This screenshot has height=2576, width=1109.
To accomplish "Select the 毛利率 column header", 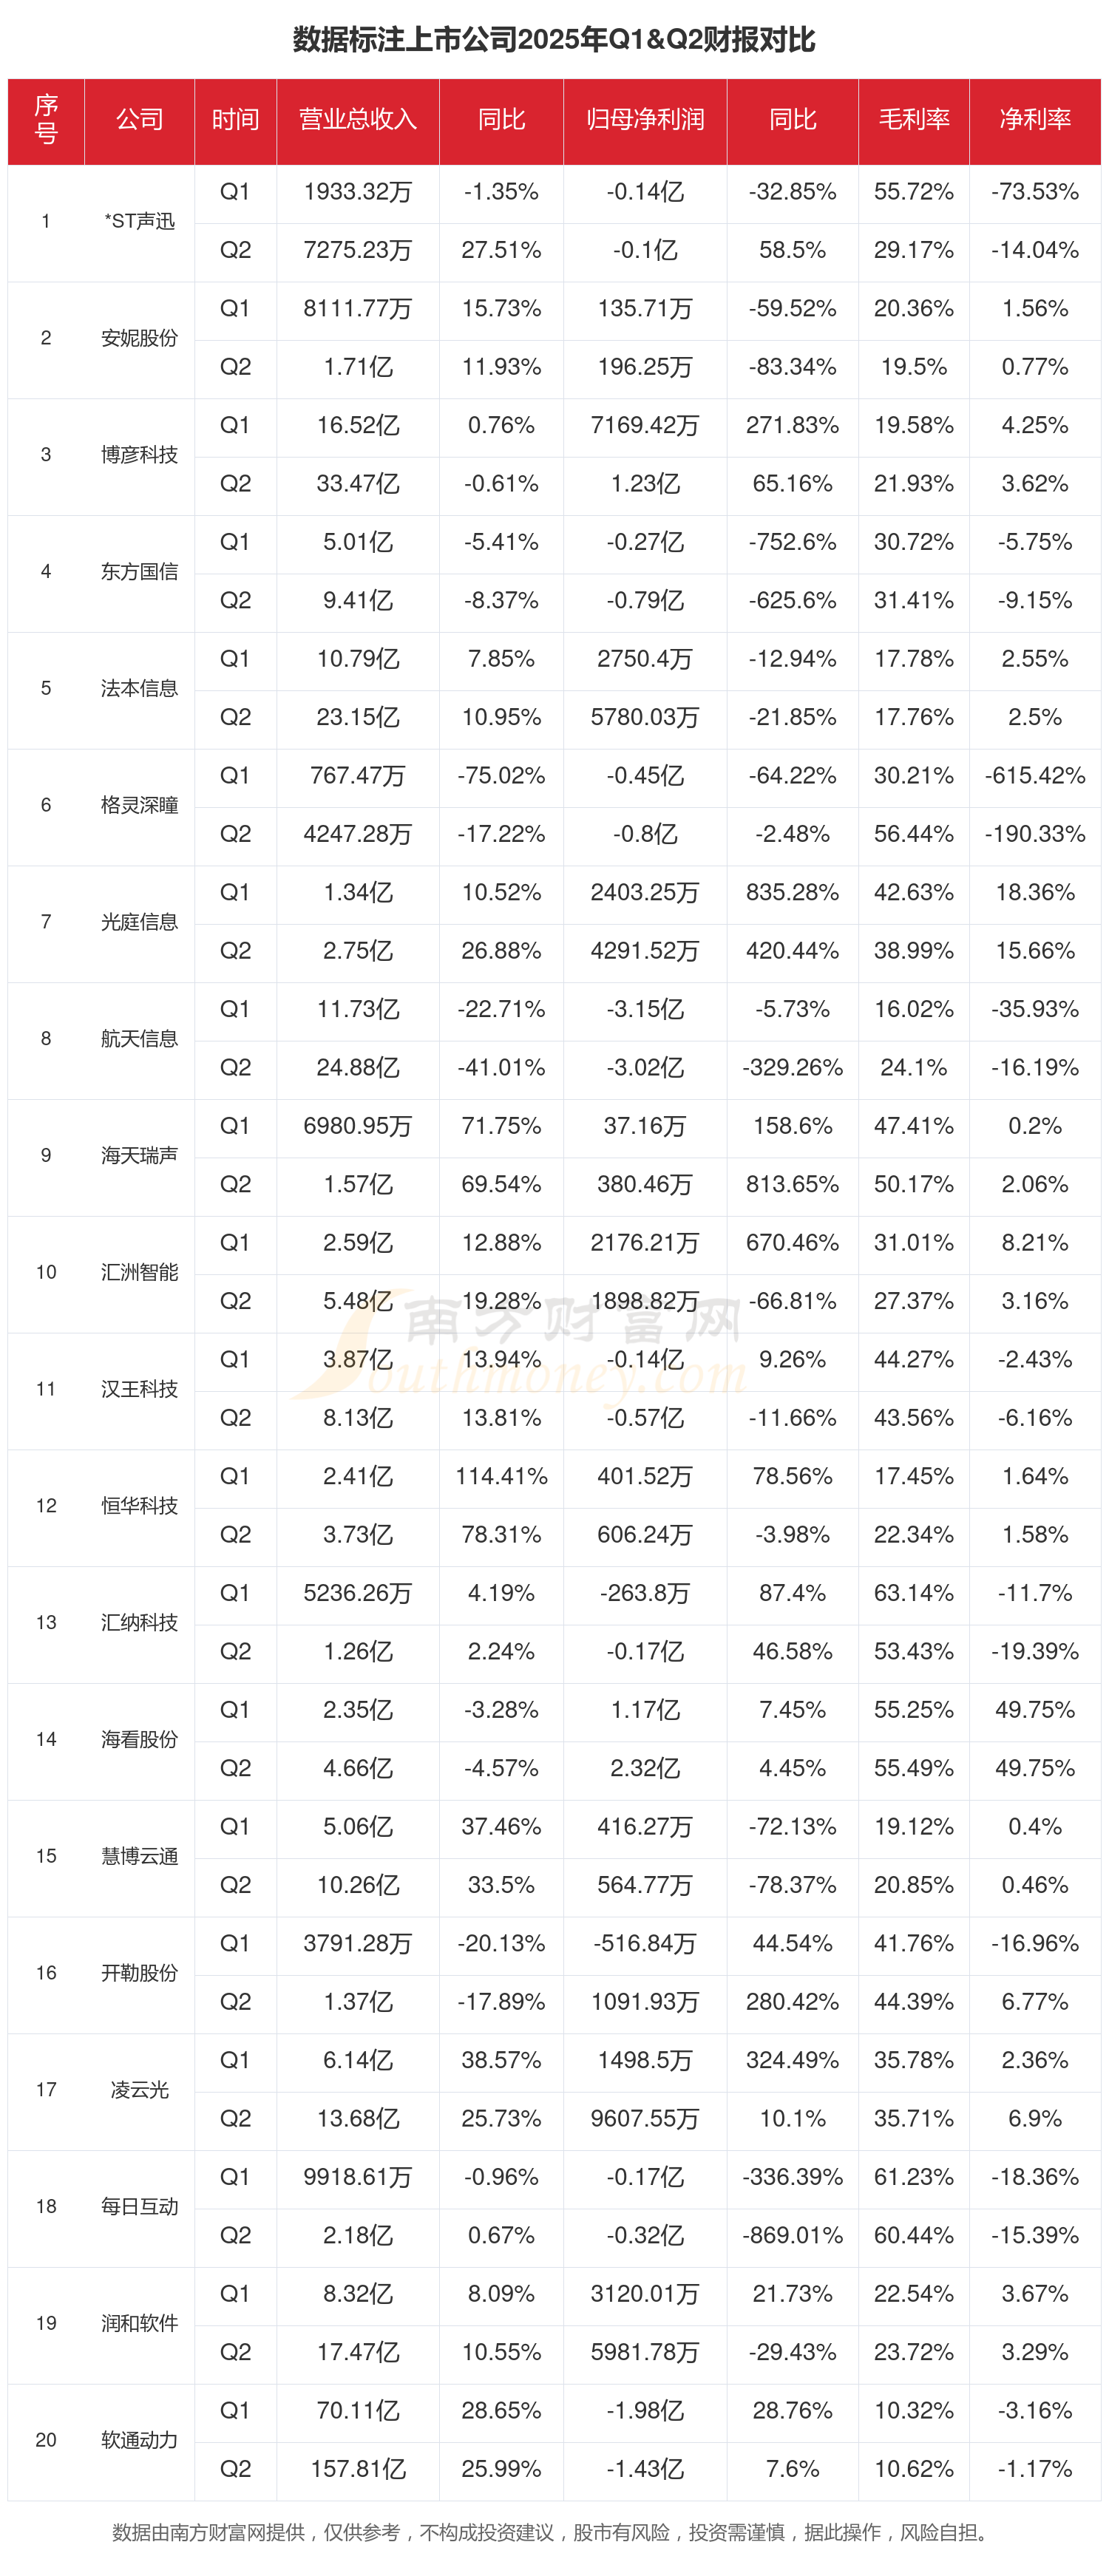I will point(913,120).
